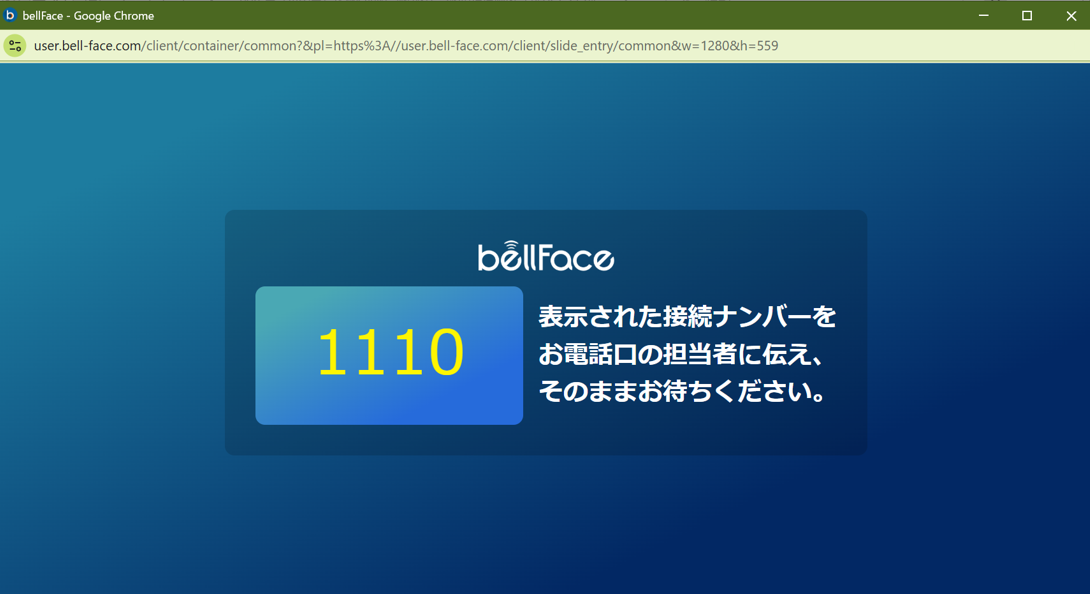Click the text line 'お電話口の担当者に伝え、'
Screen dimensions: 1090x594
pos(682,354)
